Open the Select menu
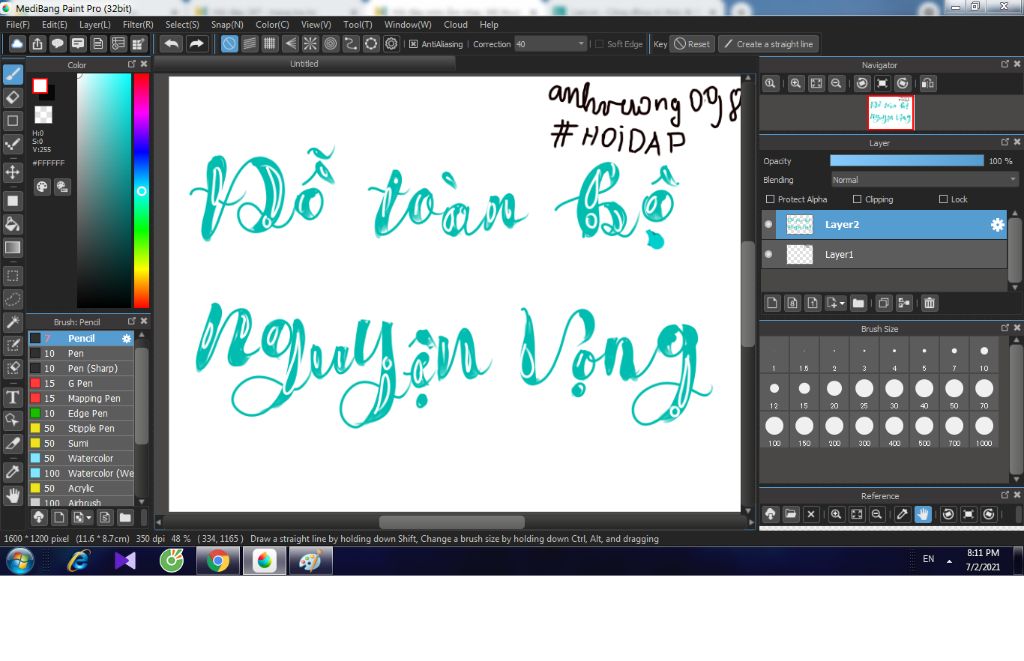The width and height of the screenshot is (1024, 661). pos(182,24)
